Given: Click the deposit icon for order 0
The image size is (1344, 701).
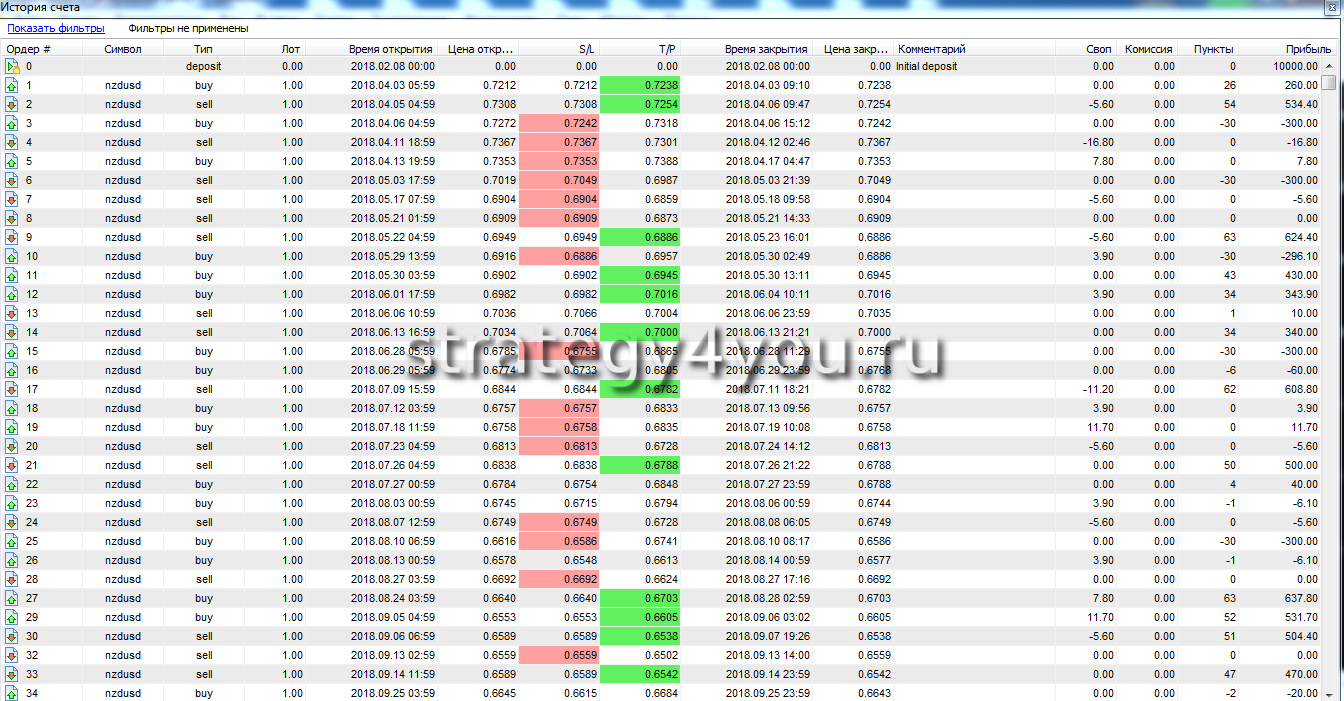Looking at the screenshot, I should coord(12,67).
